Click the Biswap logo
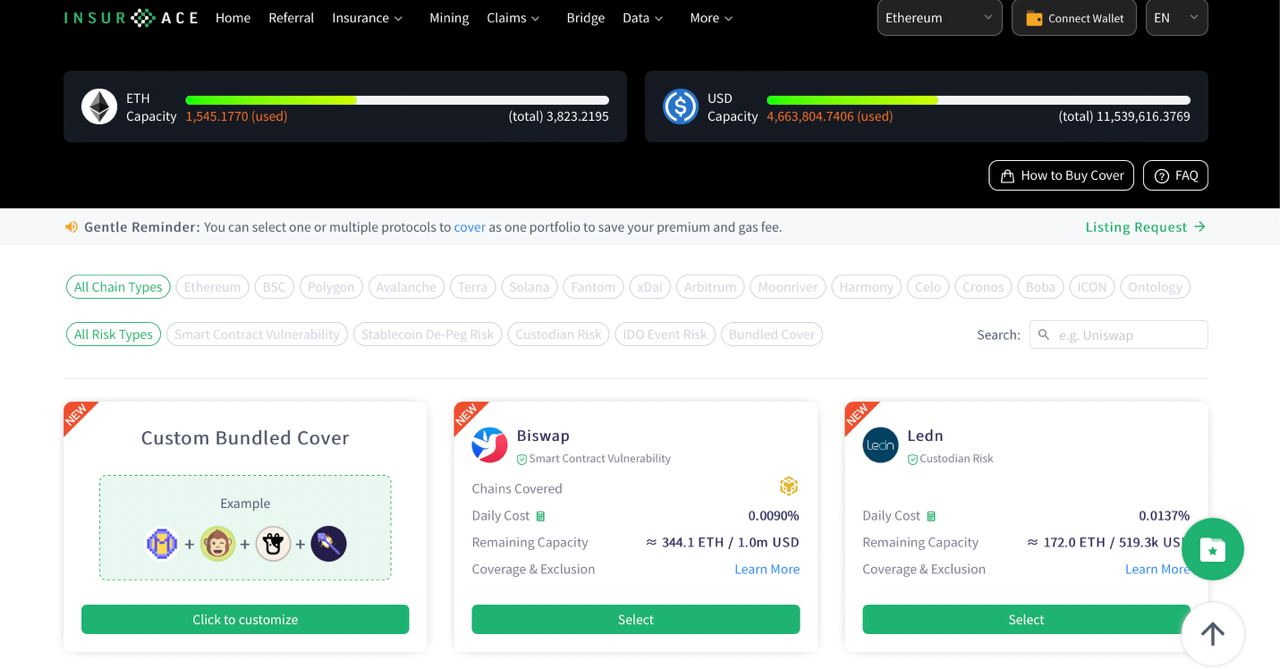Image resolution: width=1280 pixels, height=669 pixels. coord(490,445)
